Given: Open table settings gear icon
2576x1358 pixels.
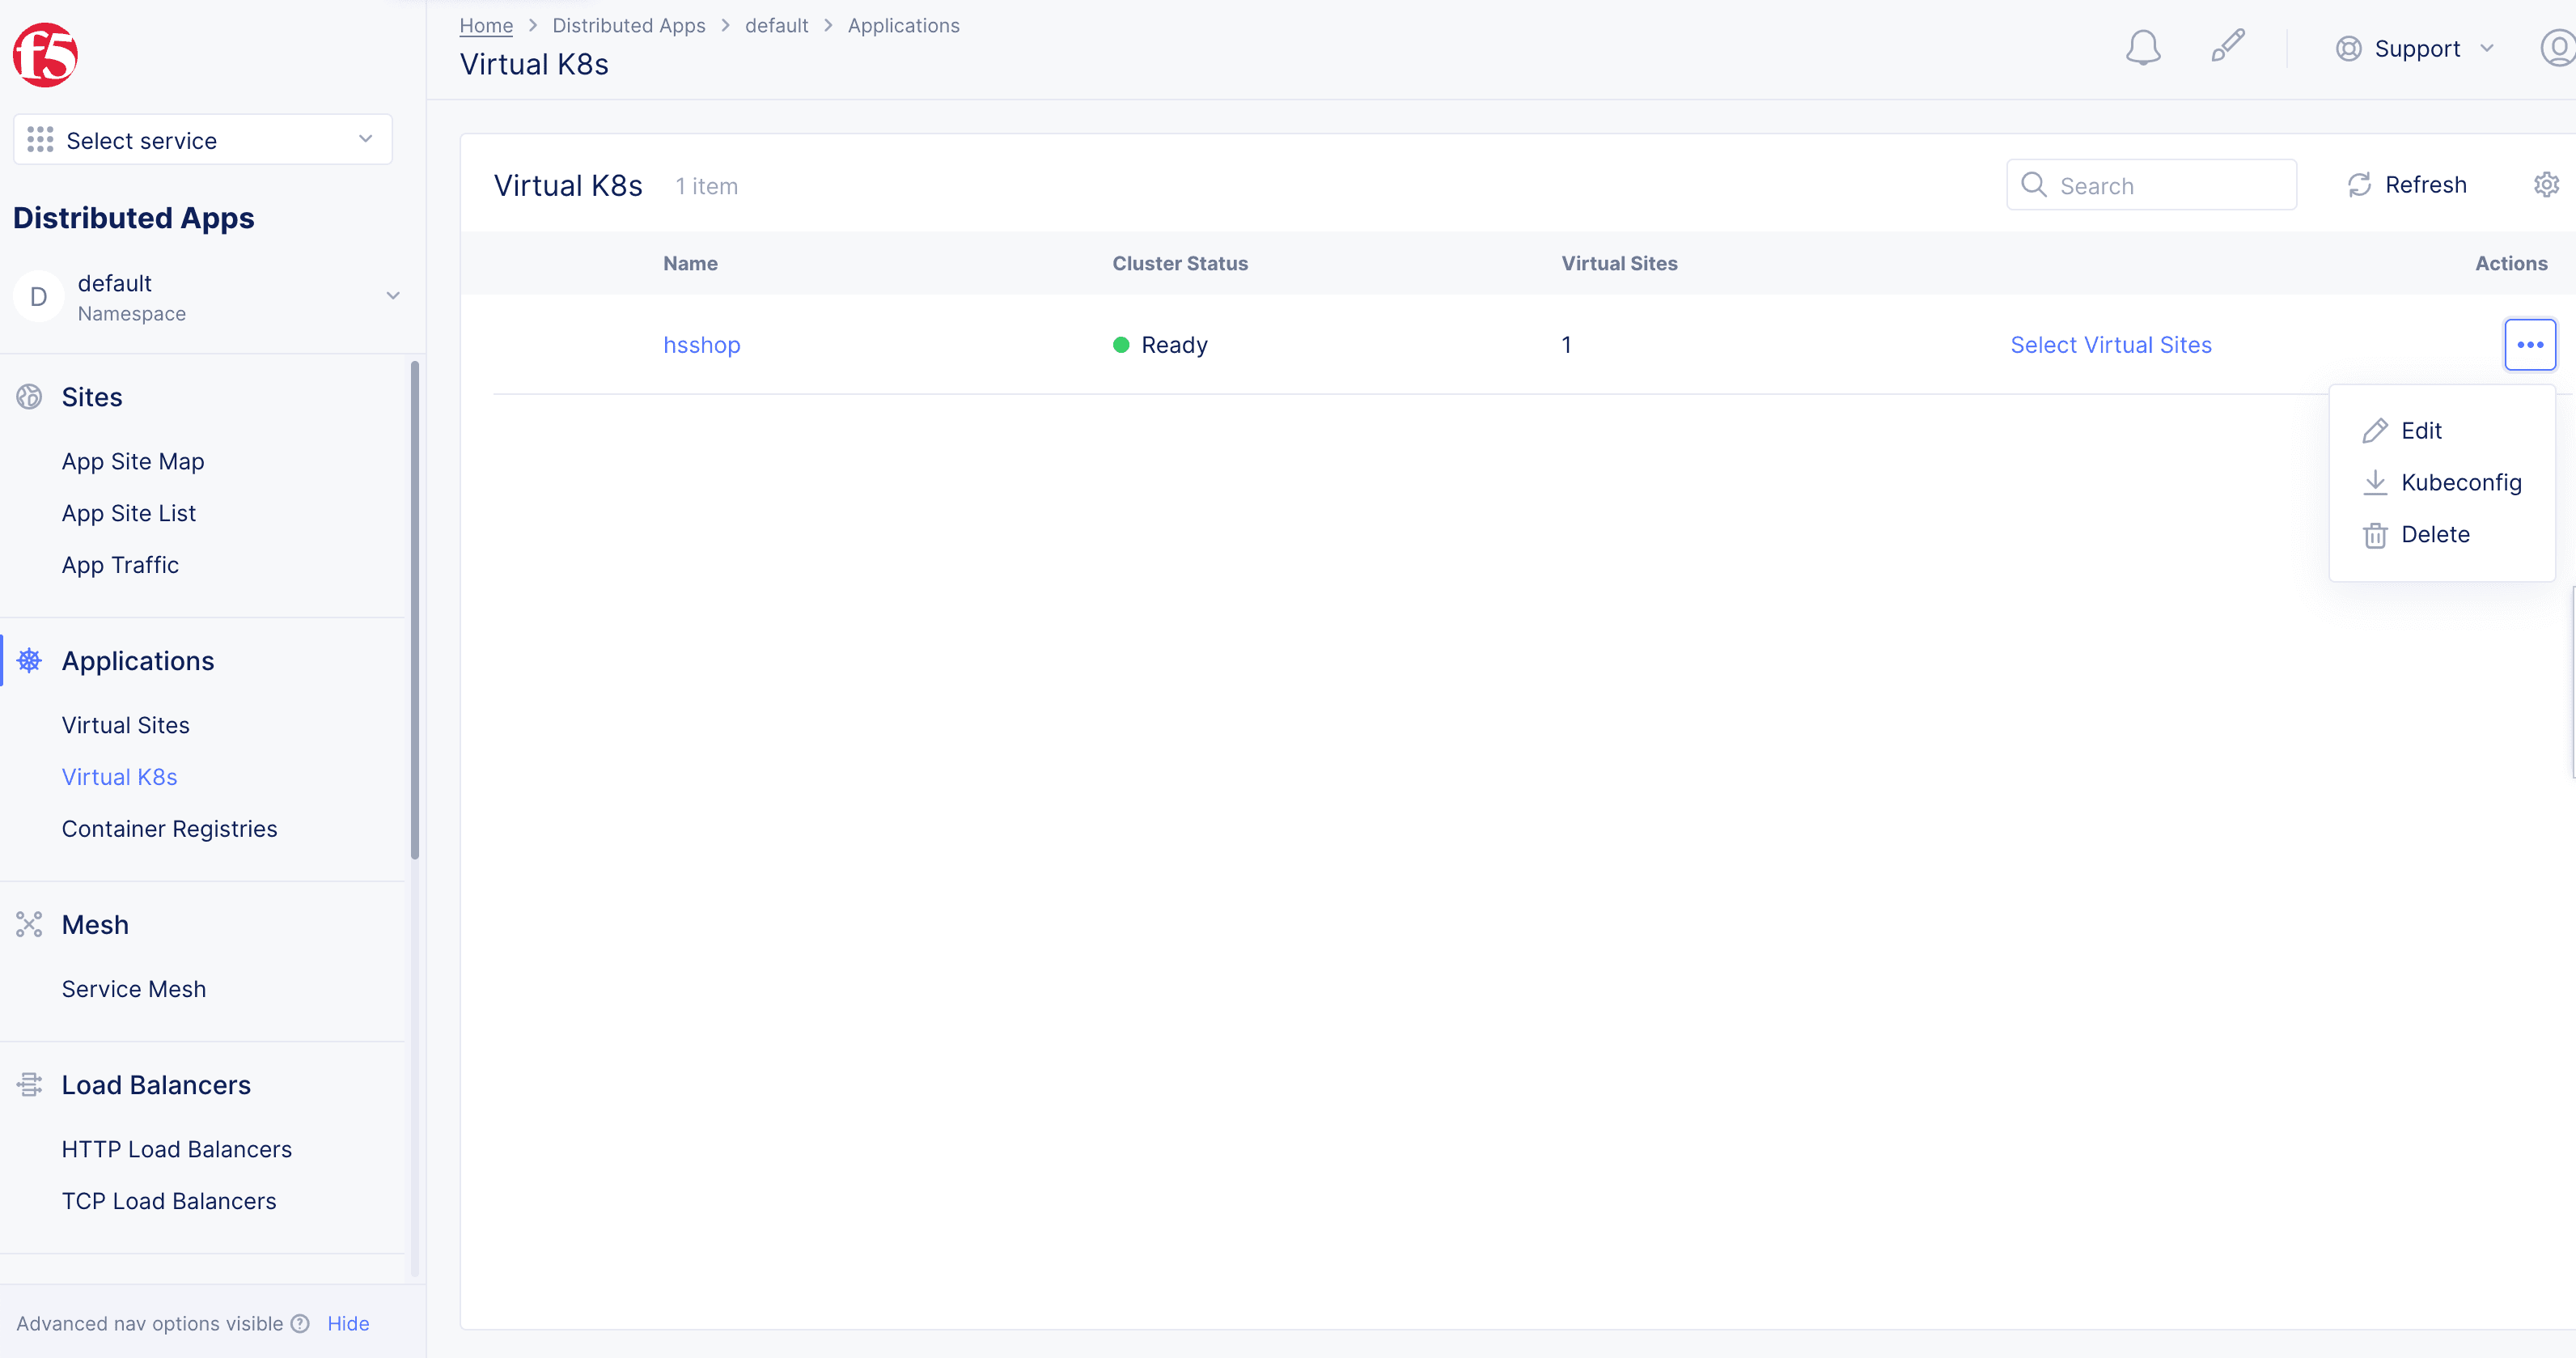Looking at the screenshot, I should (x=2545, y=185).
